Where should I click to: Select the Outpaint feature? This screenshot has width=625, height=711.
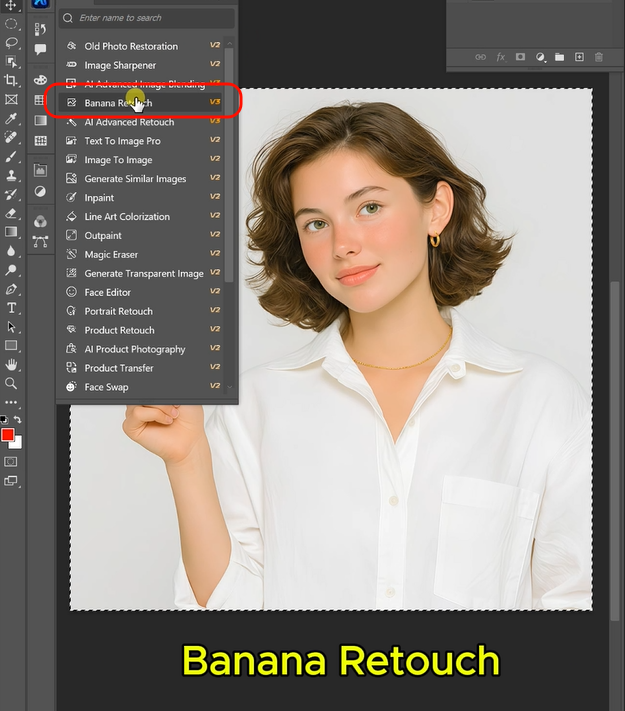[x=143, y=236]
